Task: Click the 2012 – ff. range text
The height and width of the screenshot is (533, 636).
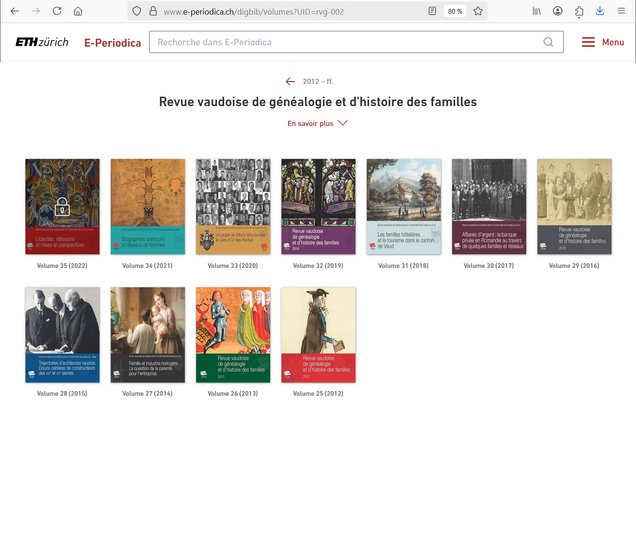Action: coord(318,82)
